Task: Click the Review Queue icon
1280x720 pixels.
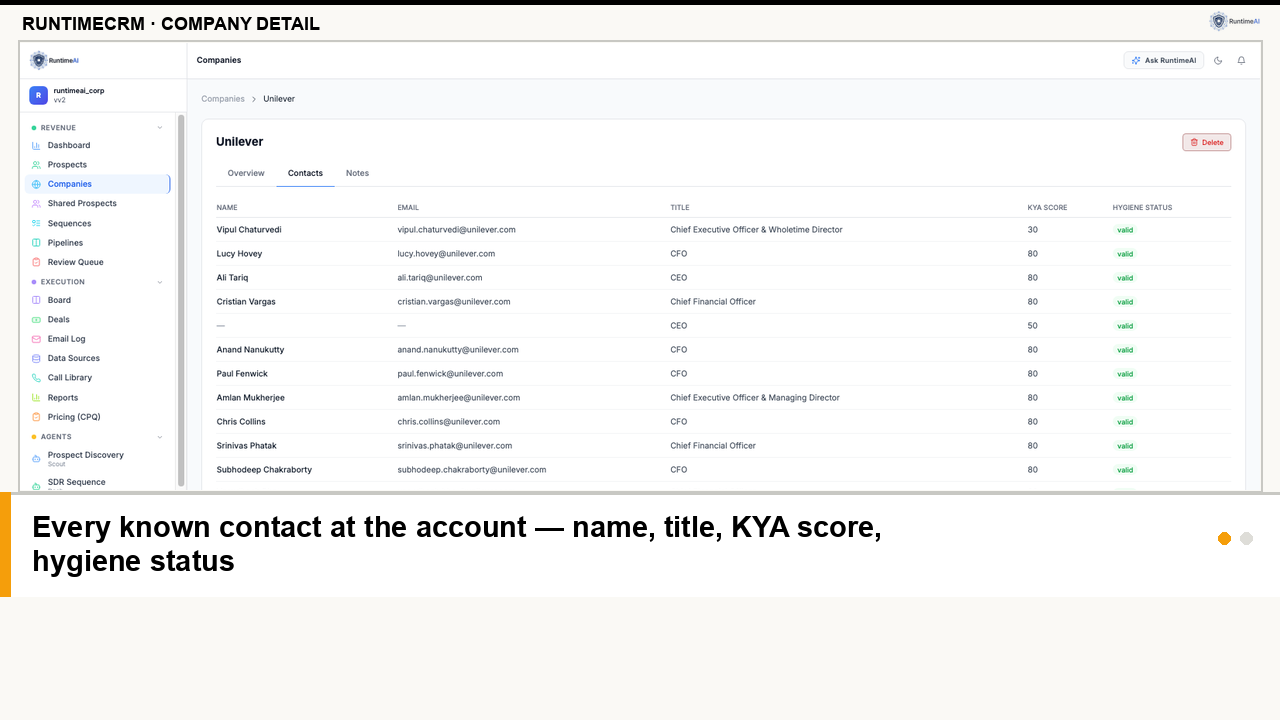Action: point(37,262)
